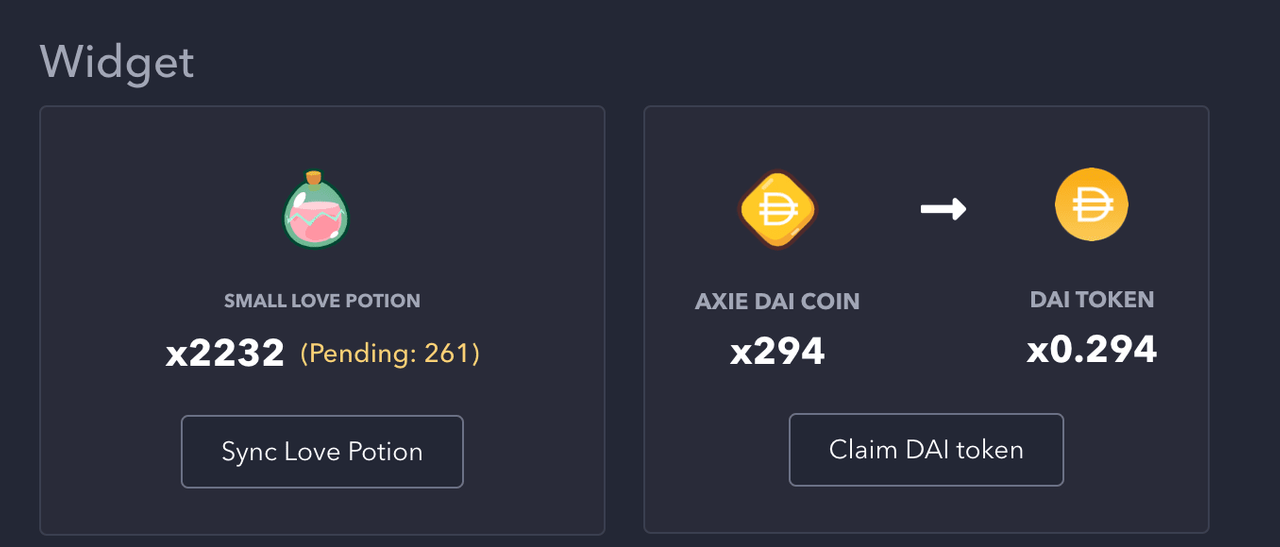1280x547 pixels.
Task: Click the x294 coin amount
Action: pyautogui.click(x=777, y=351)
